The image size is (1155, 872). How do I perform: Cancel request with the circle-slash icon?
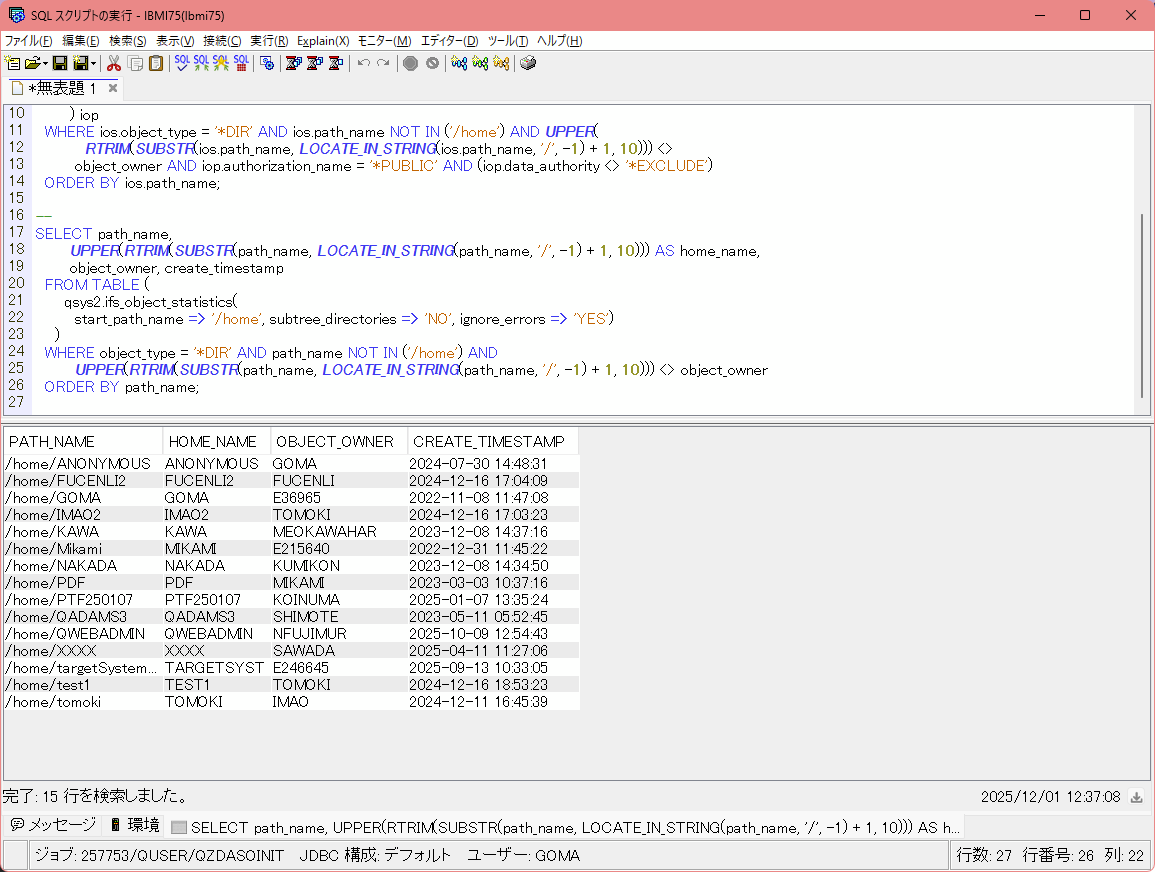point(432,63)
